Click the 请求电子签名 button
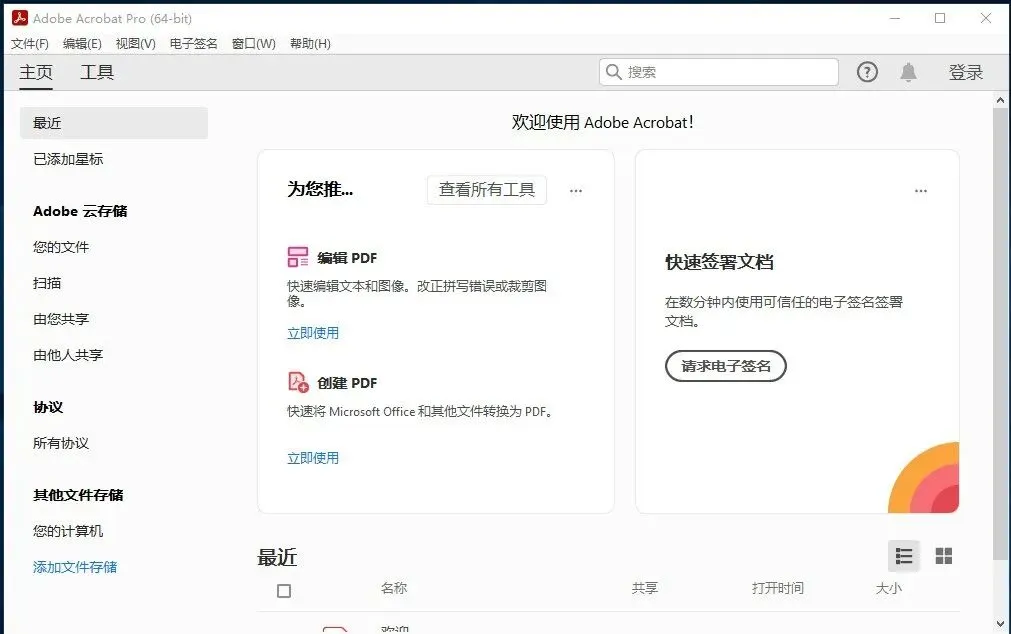This screenshot has width=1011, height=634. click(725, 366)
